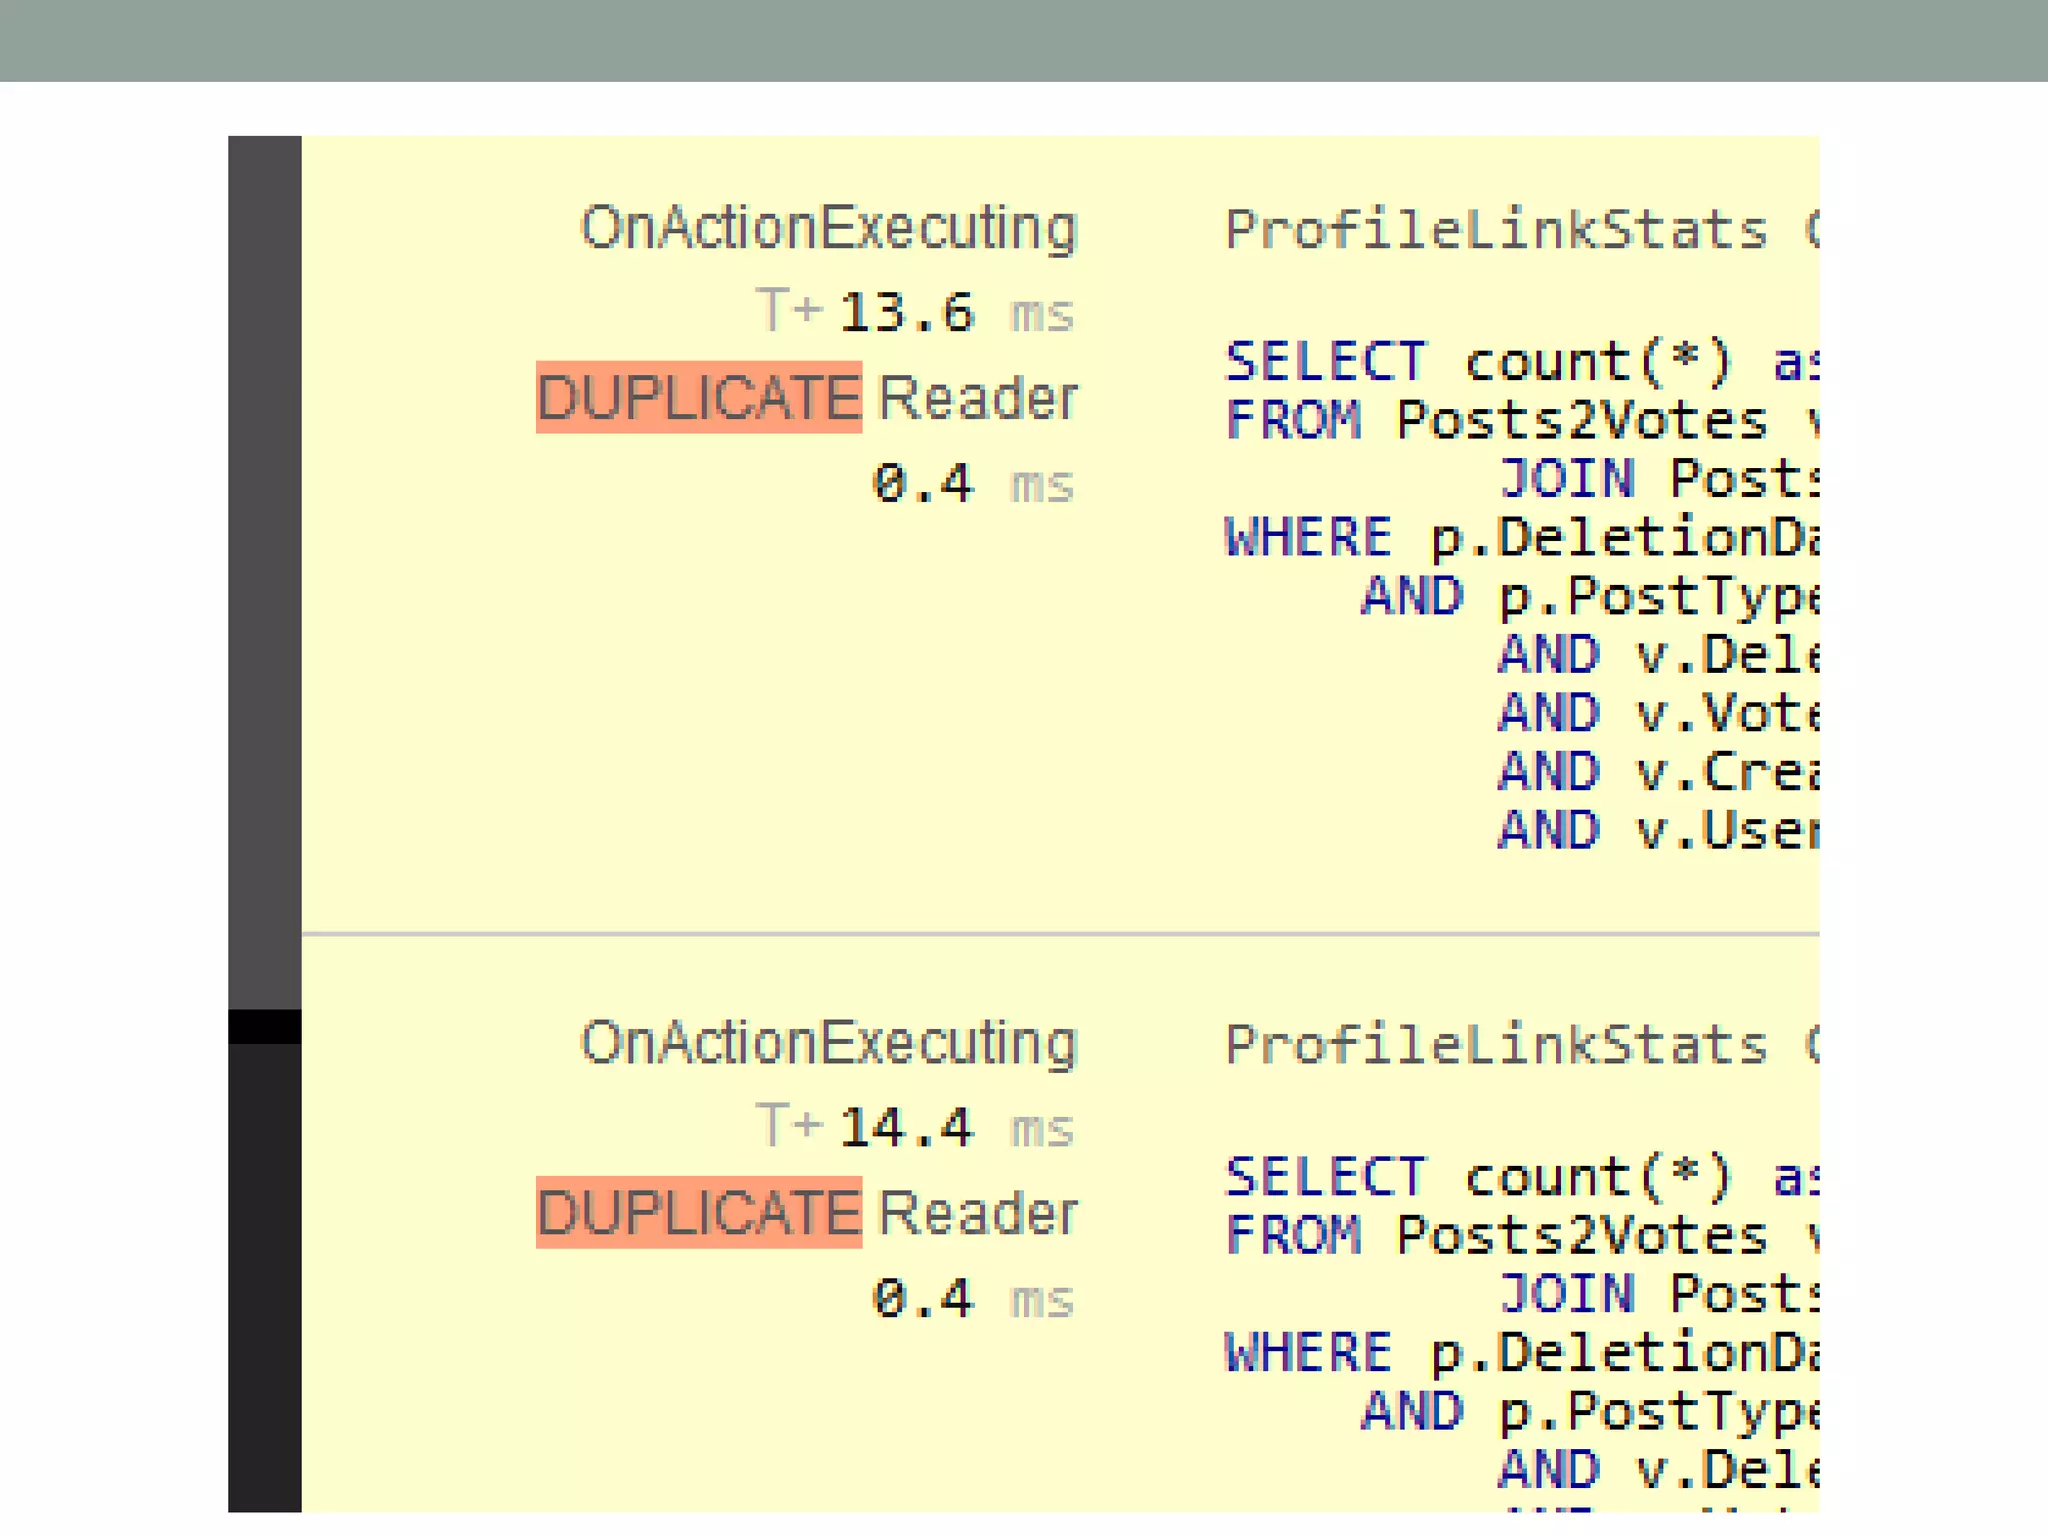Click the gray upper segment of the timeline bar
Viewport: 2048px width, 1536px height.
click(x=264, y=570)
